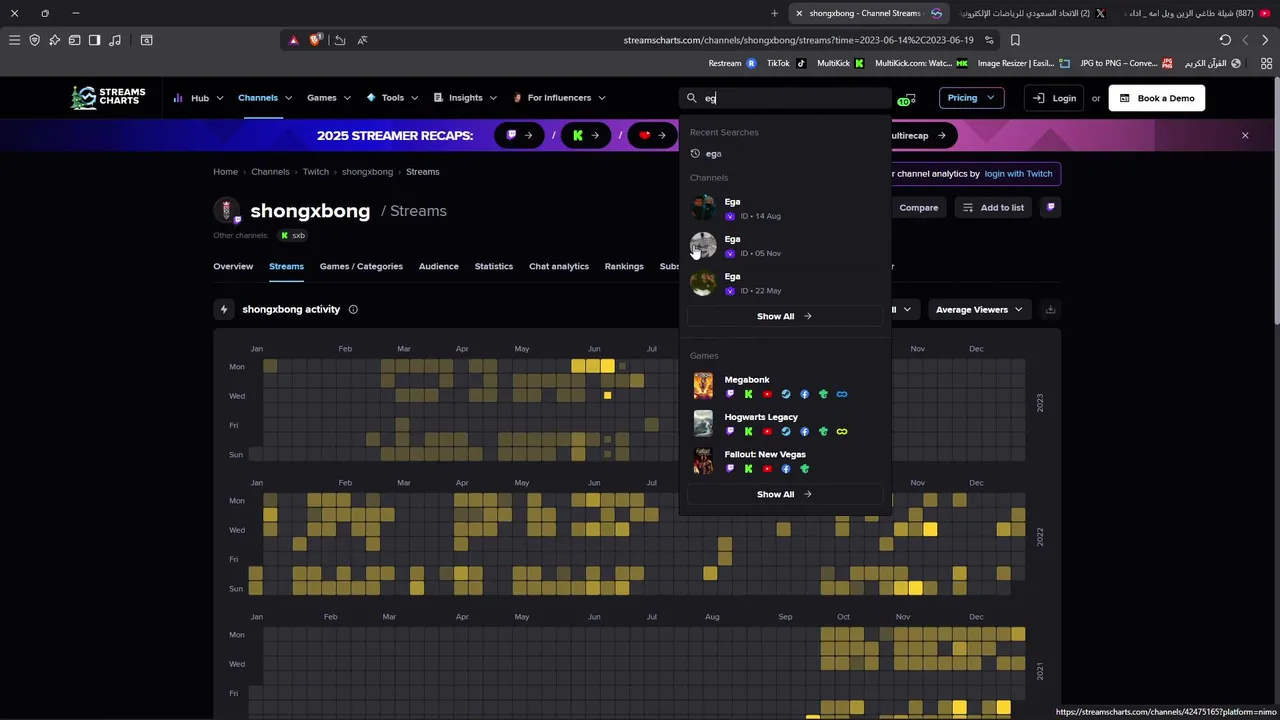Expand the Games dropdown menu

[329, 98]
